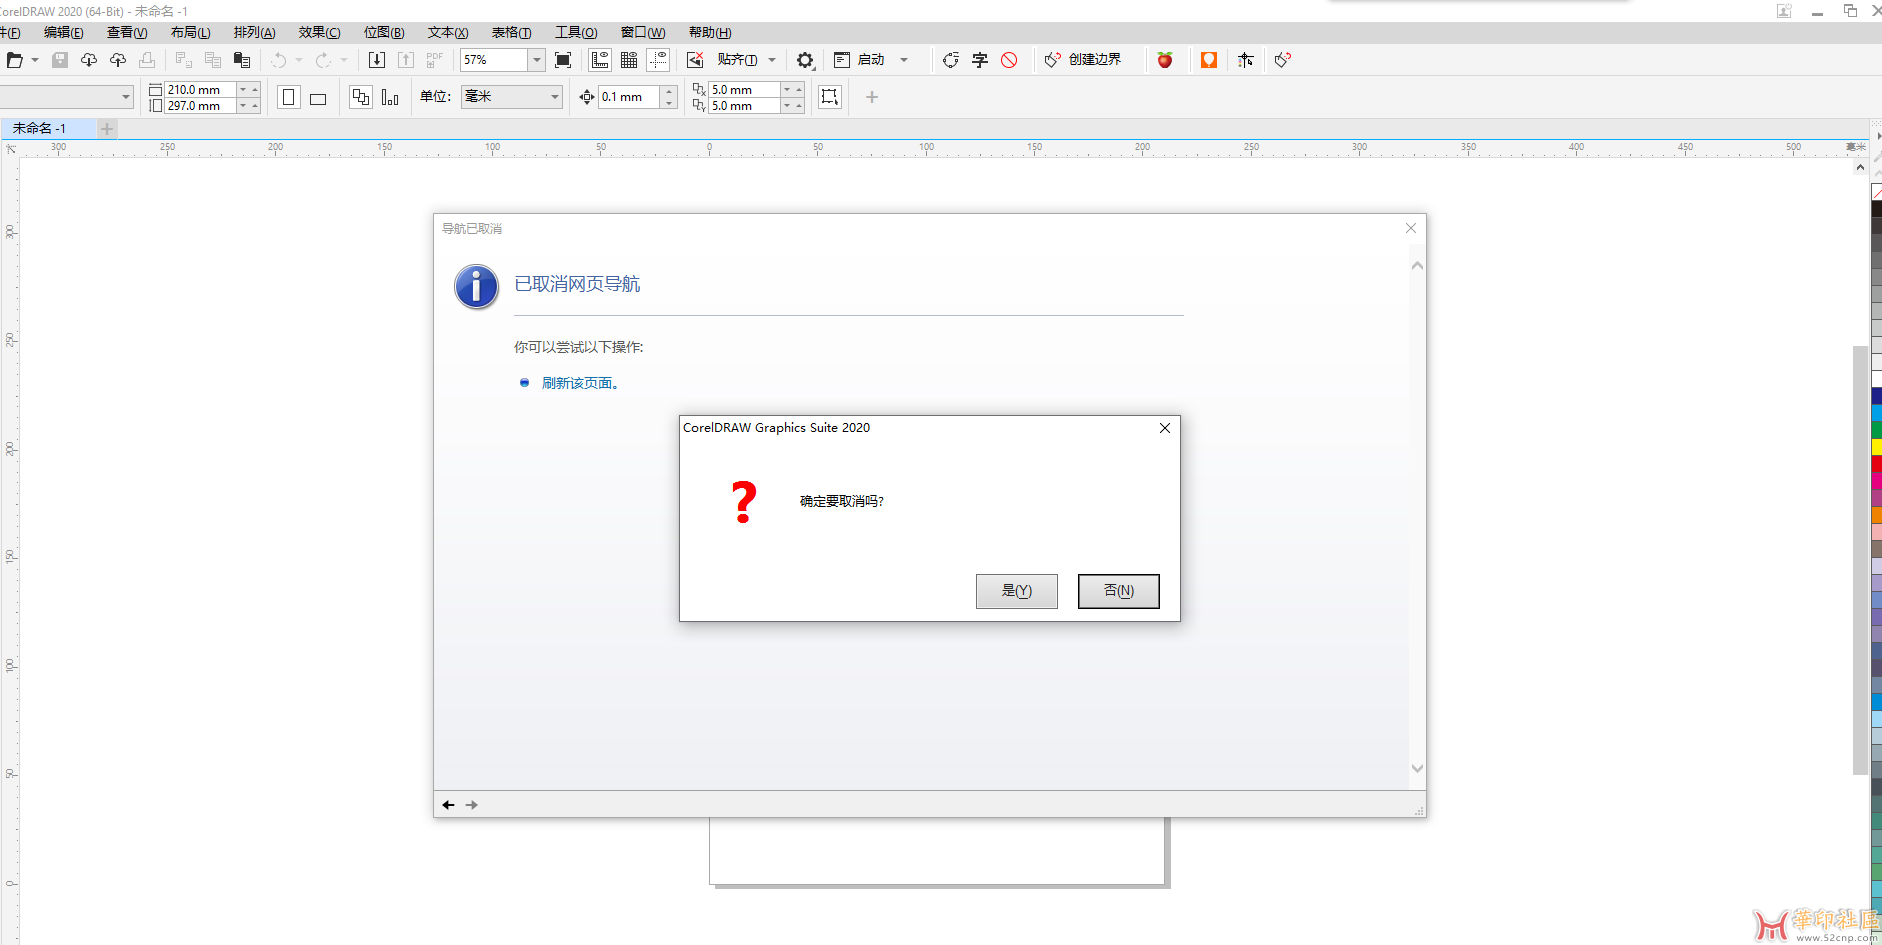Click the 字 character tool icon
1882x945 pixels.
click(980, 60)
